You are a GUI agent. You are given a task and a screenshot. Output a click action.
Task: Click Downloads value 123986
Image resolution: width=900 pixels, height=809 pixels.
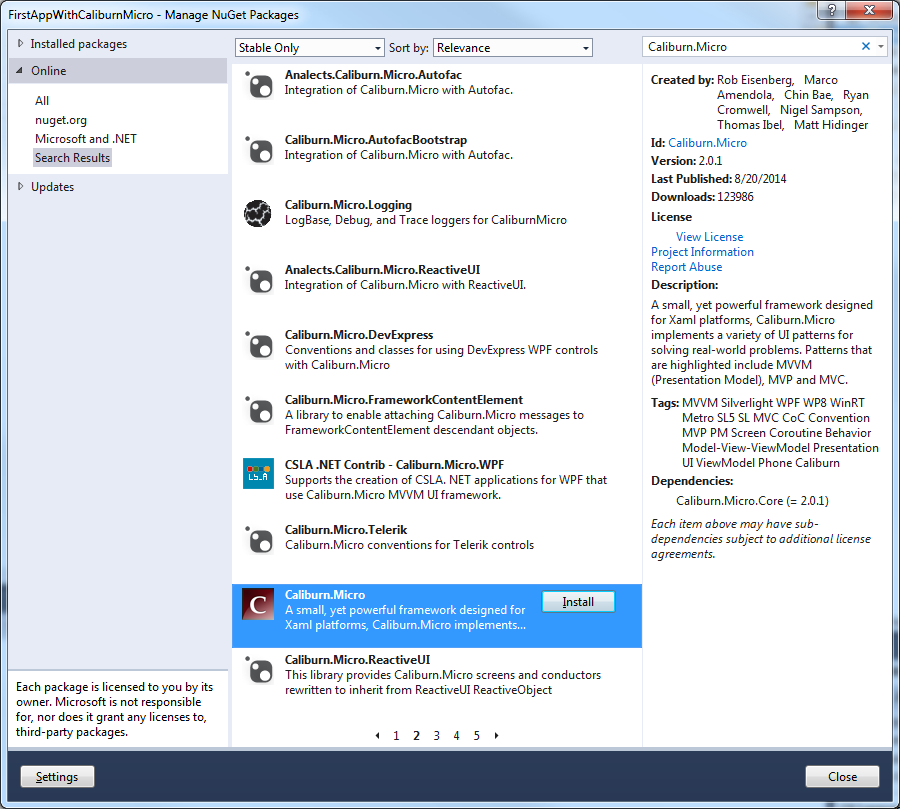(x=735, y=197)
